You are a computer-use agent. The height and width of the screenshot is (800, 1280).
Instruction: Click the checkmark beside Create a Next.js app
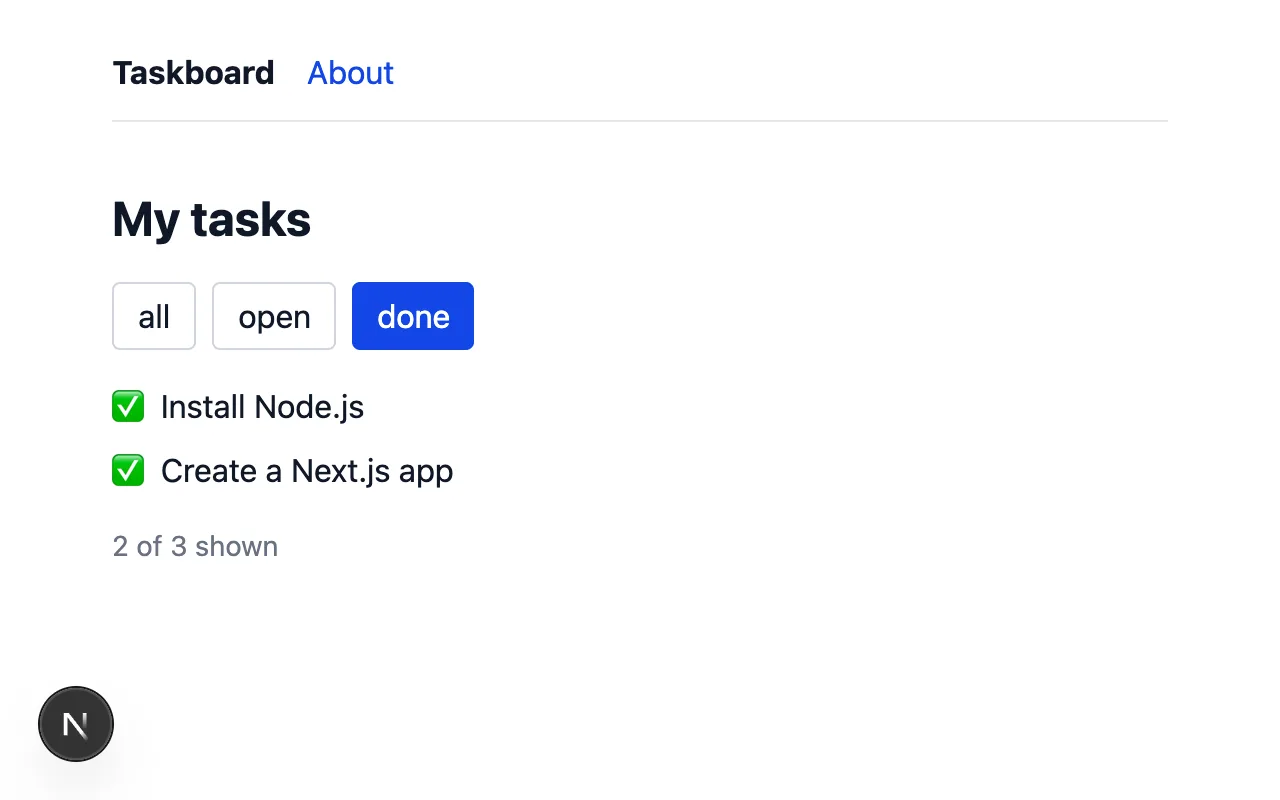click(x=128, y=471)
